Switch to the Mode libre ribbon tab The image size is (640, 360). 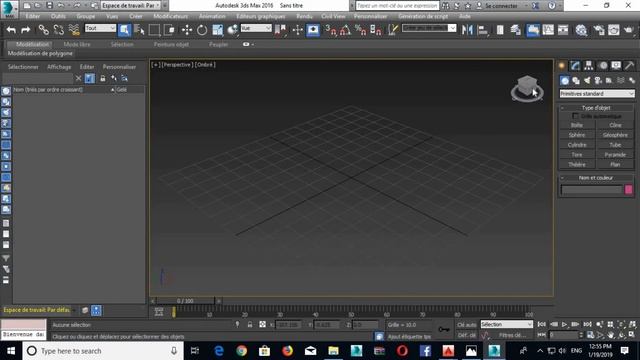(77, 44)
